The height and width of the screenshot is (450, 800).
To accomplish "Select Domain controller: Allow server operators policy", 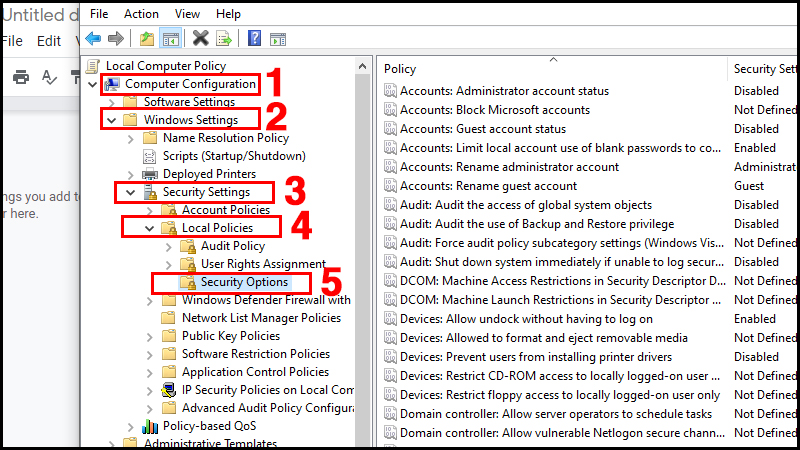I will click(x=556, y=414).
